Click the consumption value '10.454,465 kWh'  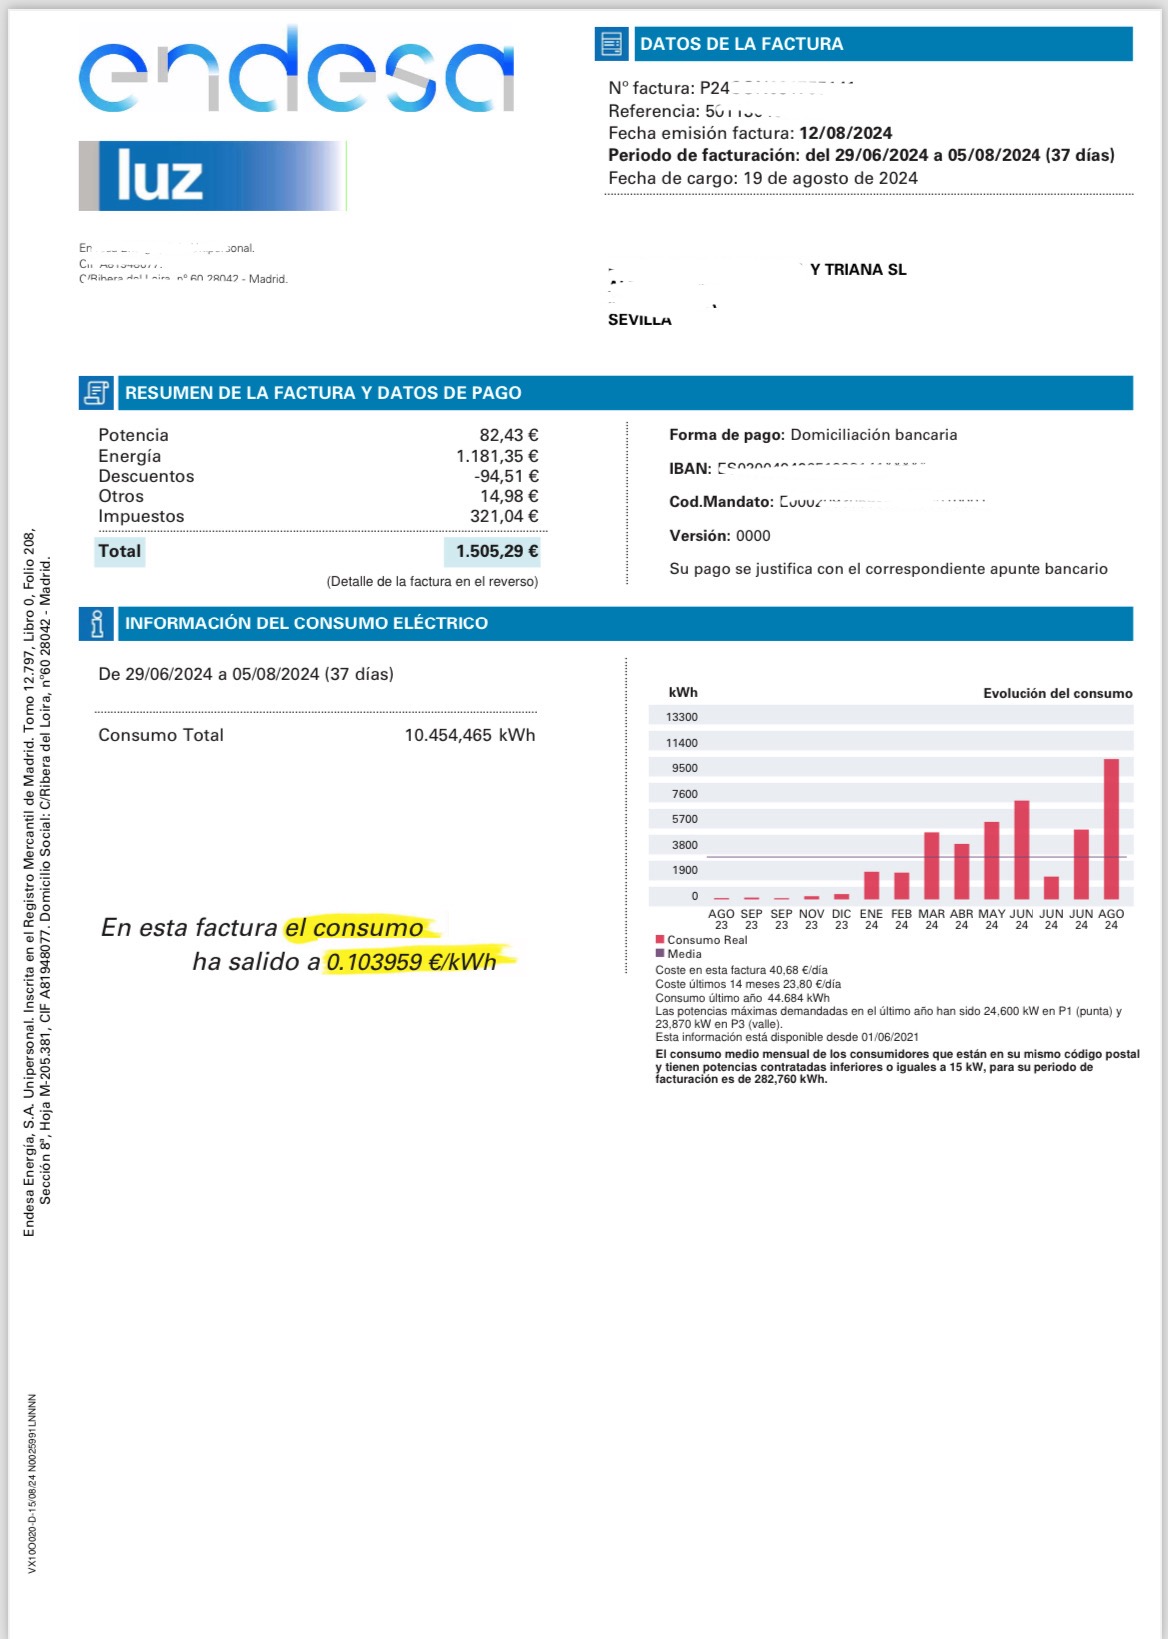coord(470,735)
